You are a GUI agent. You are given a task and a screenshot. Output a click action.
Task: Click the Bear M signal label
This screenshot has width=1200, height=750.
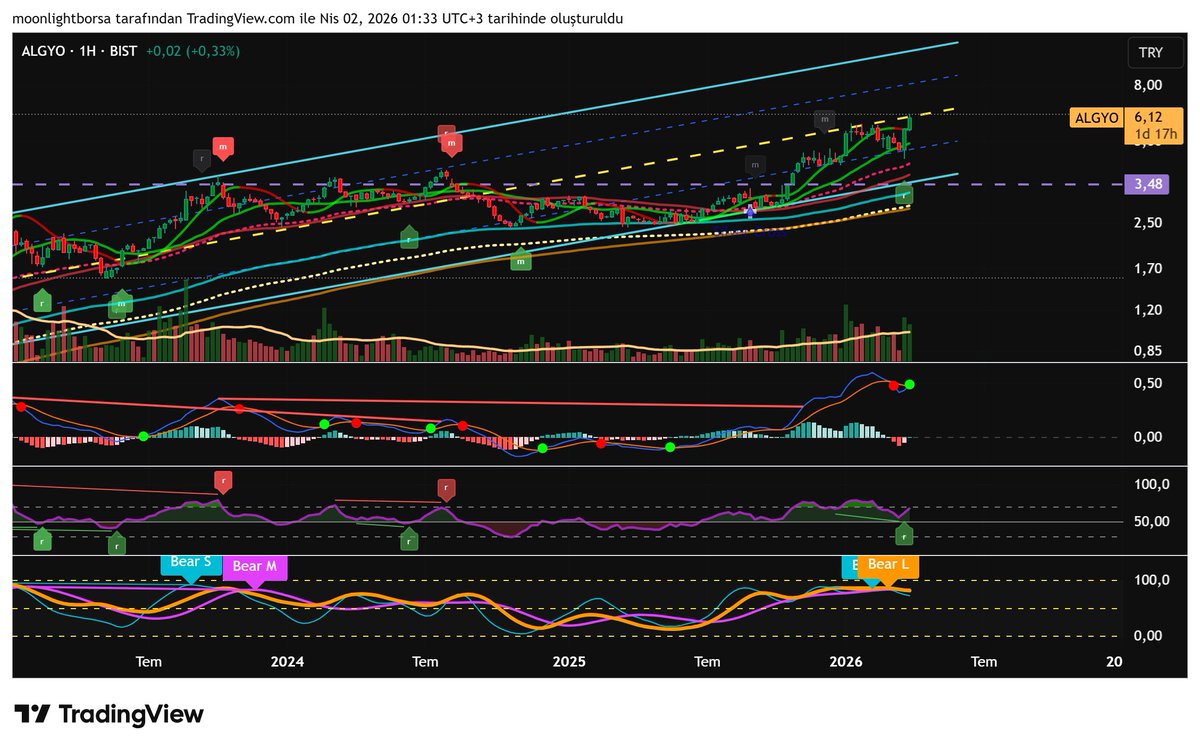pos(255,567)
